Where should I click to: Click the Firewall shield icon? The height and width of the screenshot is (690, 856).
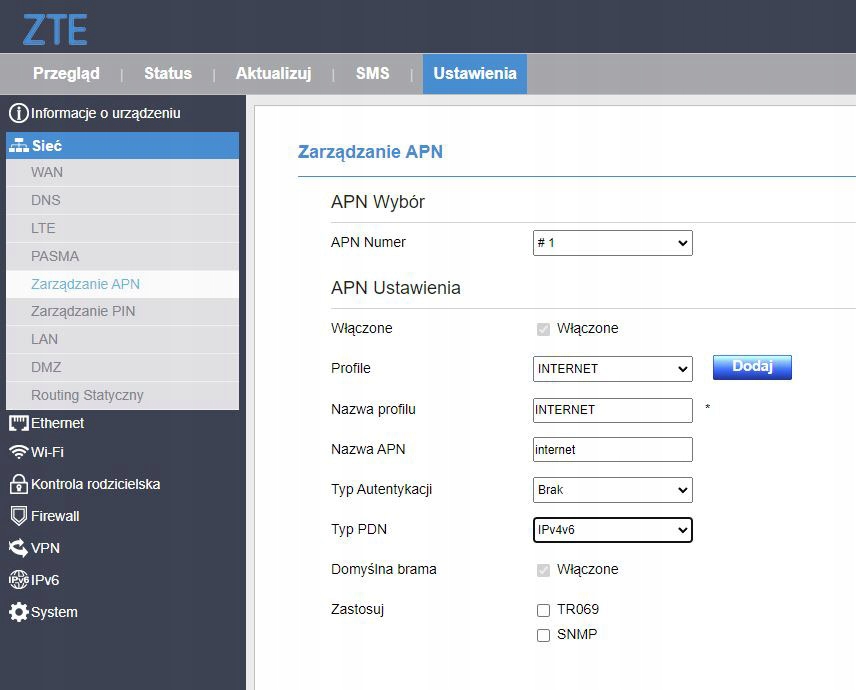point(18,516)
